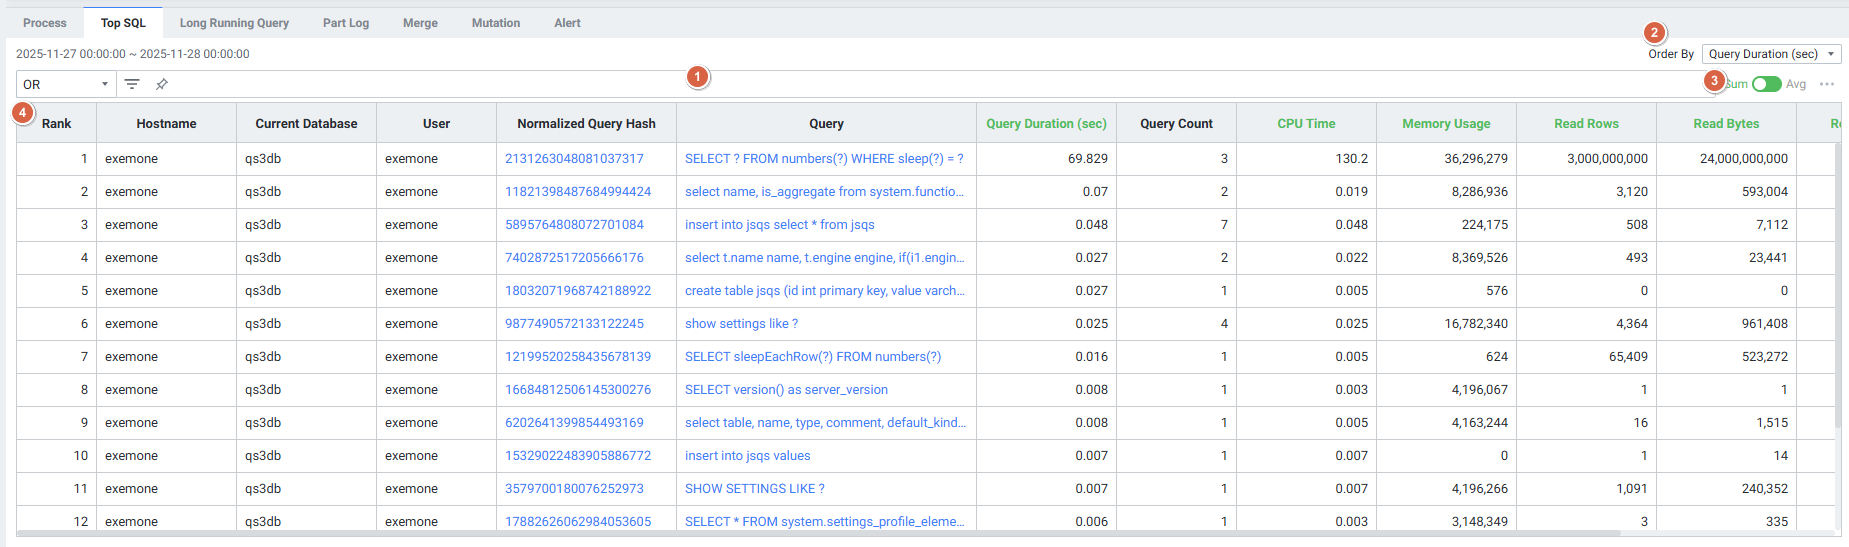Click in the filter search input field
This screenshot has width=1849, height=547.
click(x=900, y=84)
